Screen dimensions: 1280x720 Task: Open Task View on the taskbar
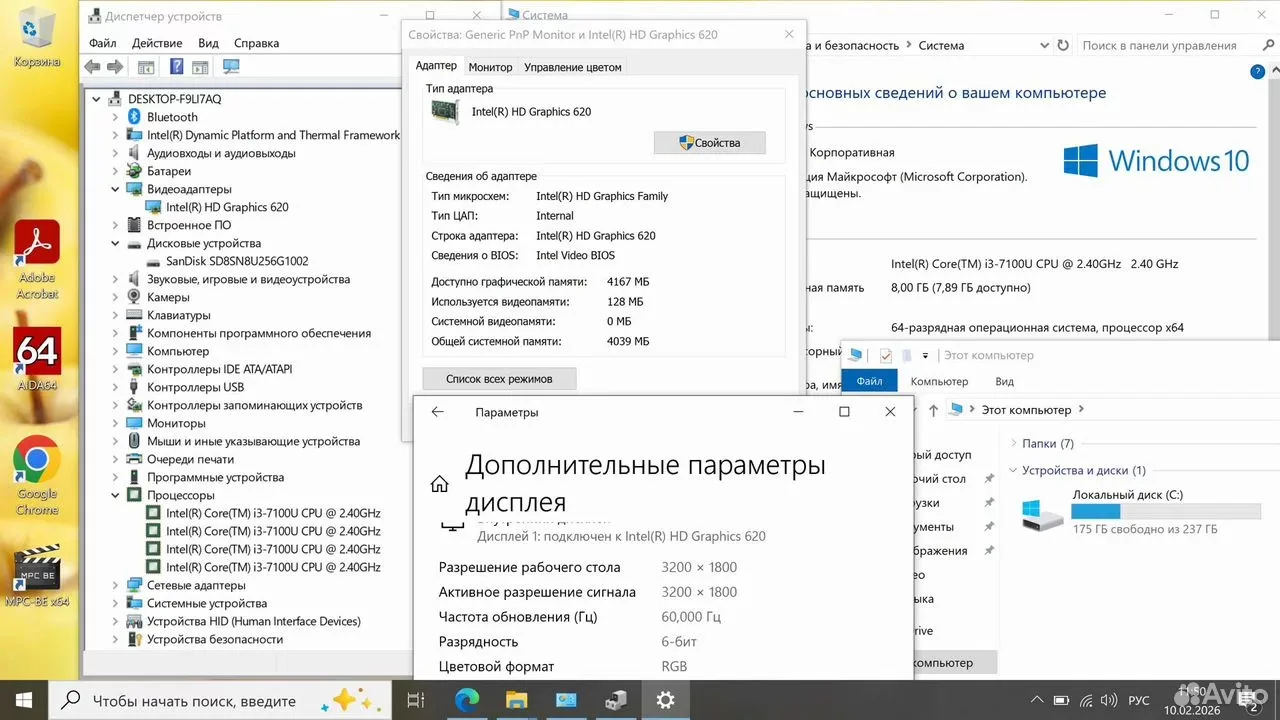click(416, 699)
